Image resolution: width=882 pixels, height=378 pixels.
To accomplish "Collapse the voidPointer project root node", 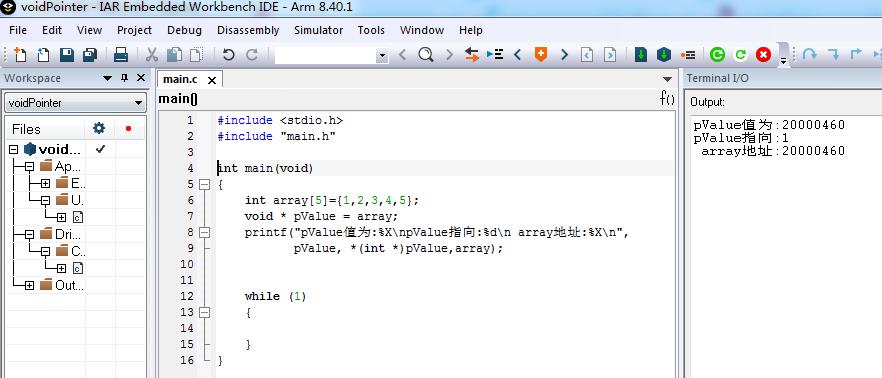I will [x=14, y=150].
